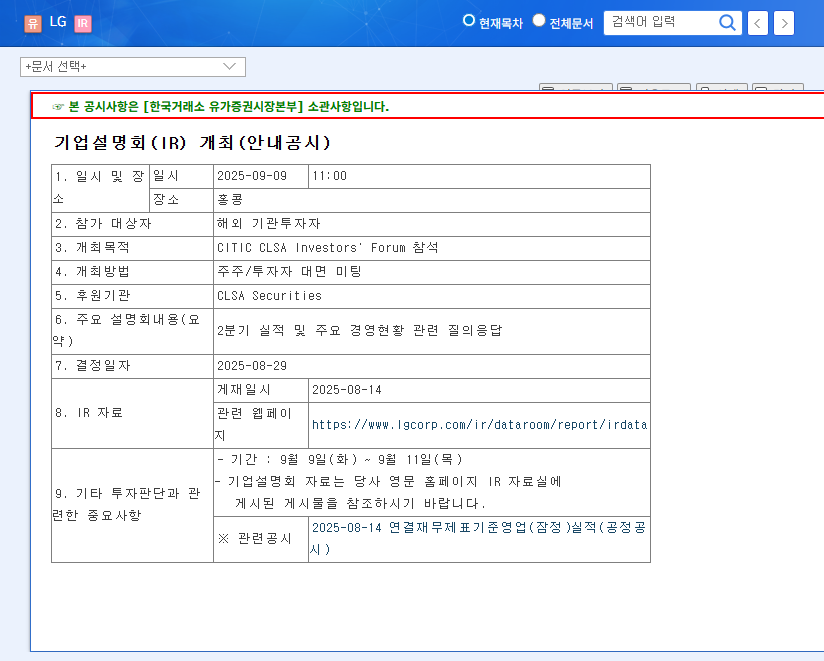Screen dimensions: 824x661
Task: Click the 관련 웹페이지 label
Action: coord(253,425)
